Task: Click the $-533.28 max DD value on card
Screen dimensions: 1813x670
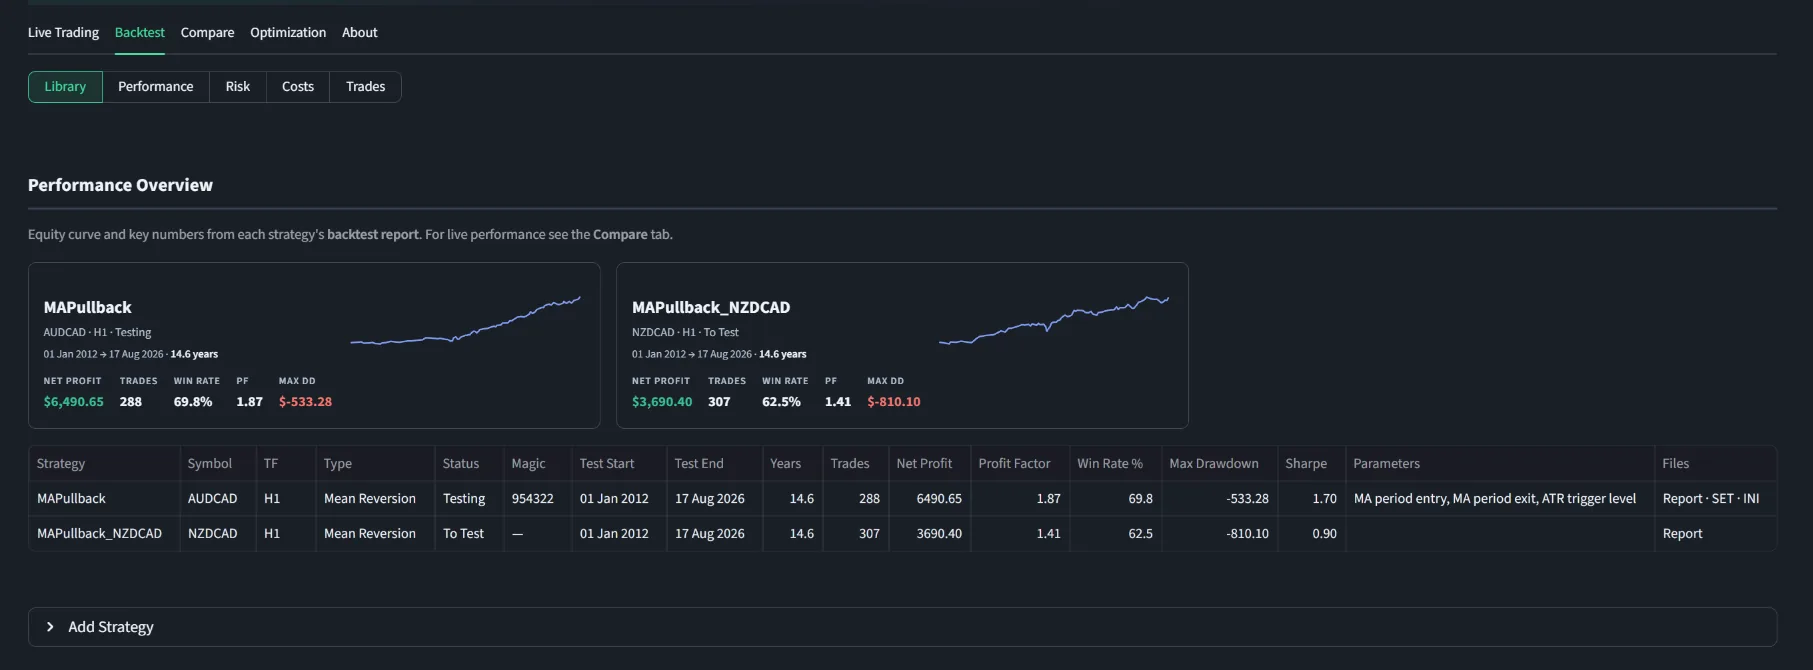Action: [305, 401]
